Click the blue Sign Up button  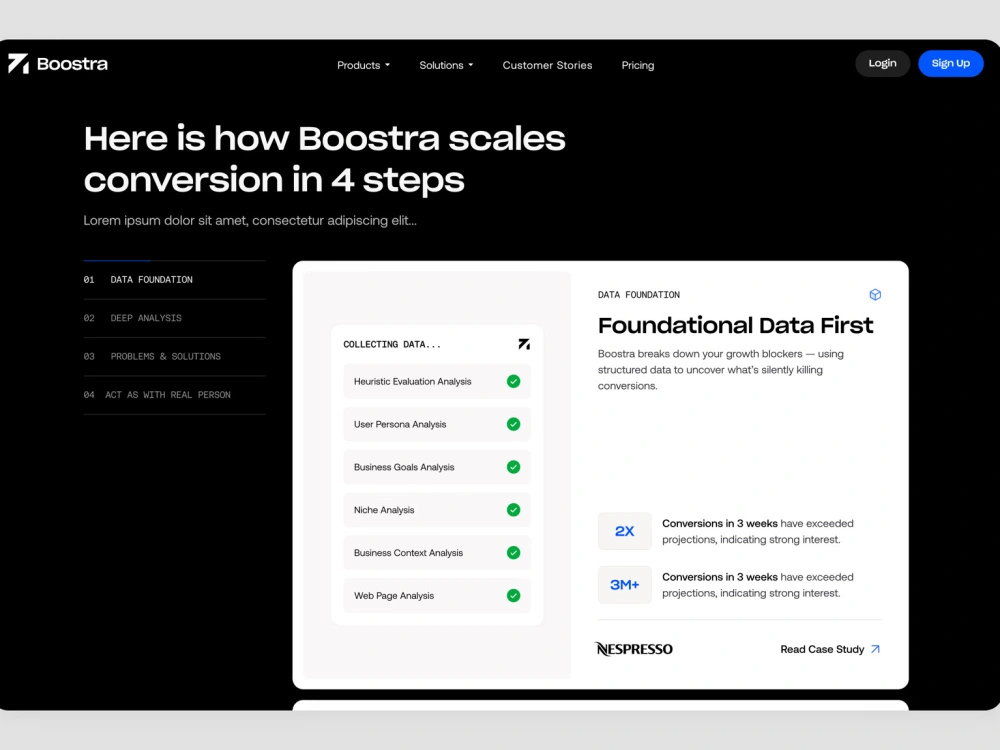(950, 63)
